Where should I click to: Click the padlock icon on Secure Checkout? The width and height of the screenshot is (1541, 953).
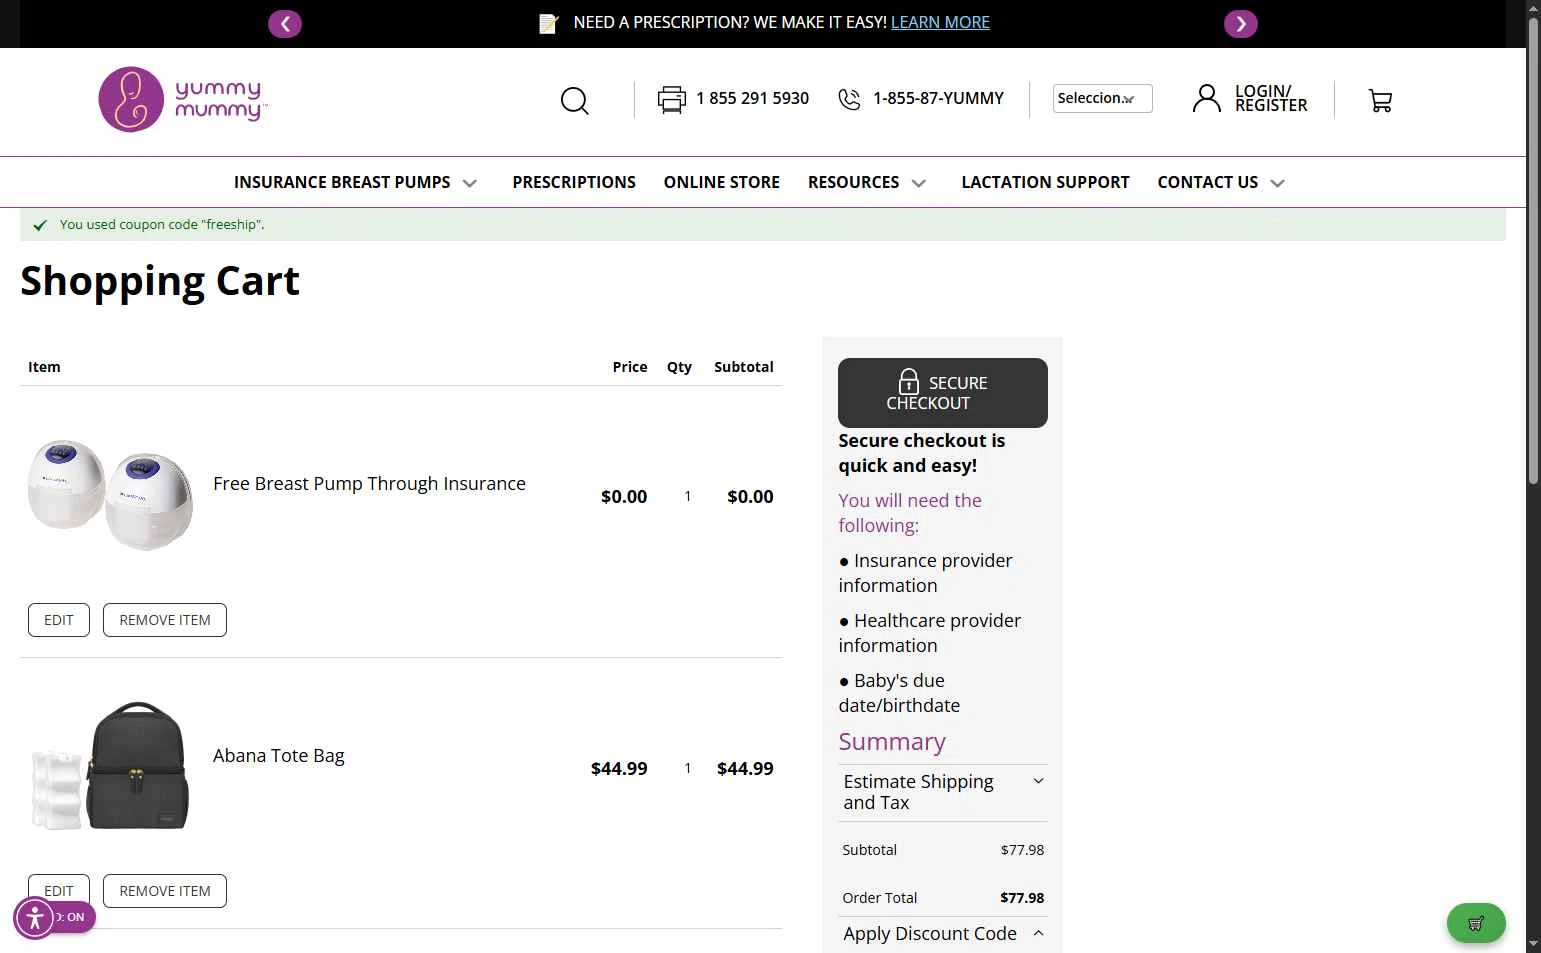pyautogui.click(x=908, y=381)
